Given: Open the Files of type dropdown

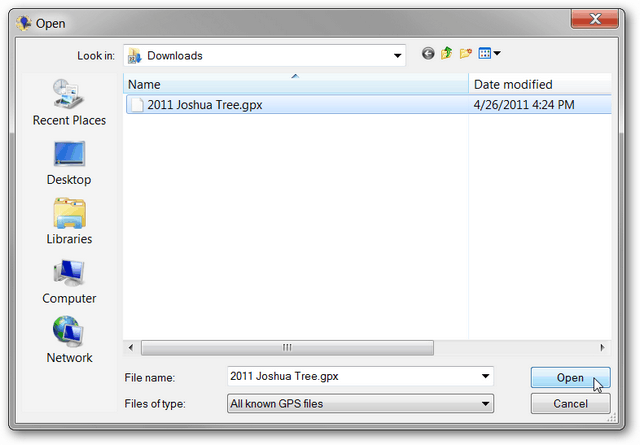Looking at the screenshot, I should (x=360, y=403).
